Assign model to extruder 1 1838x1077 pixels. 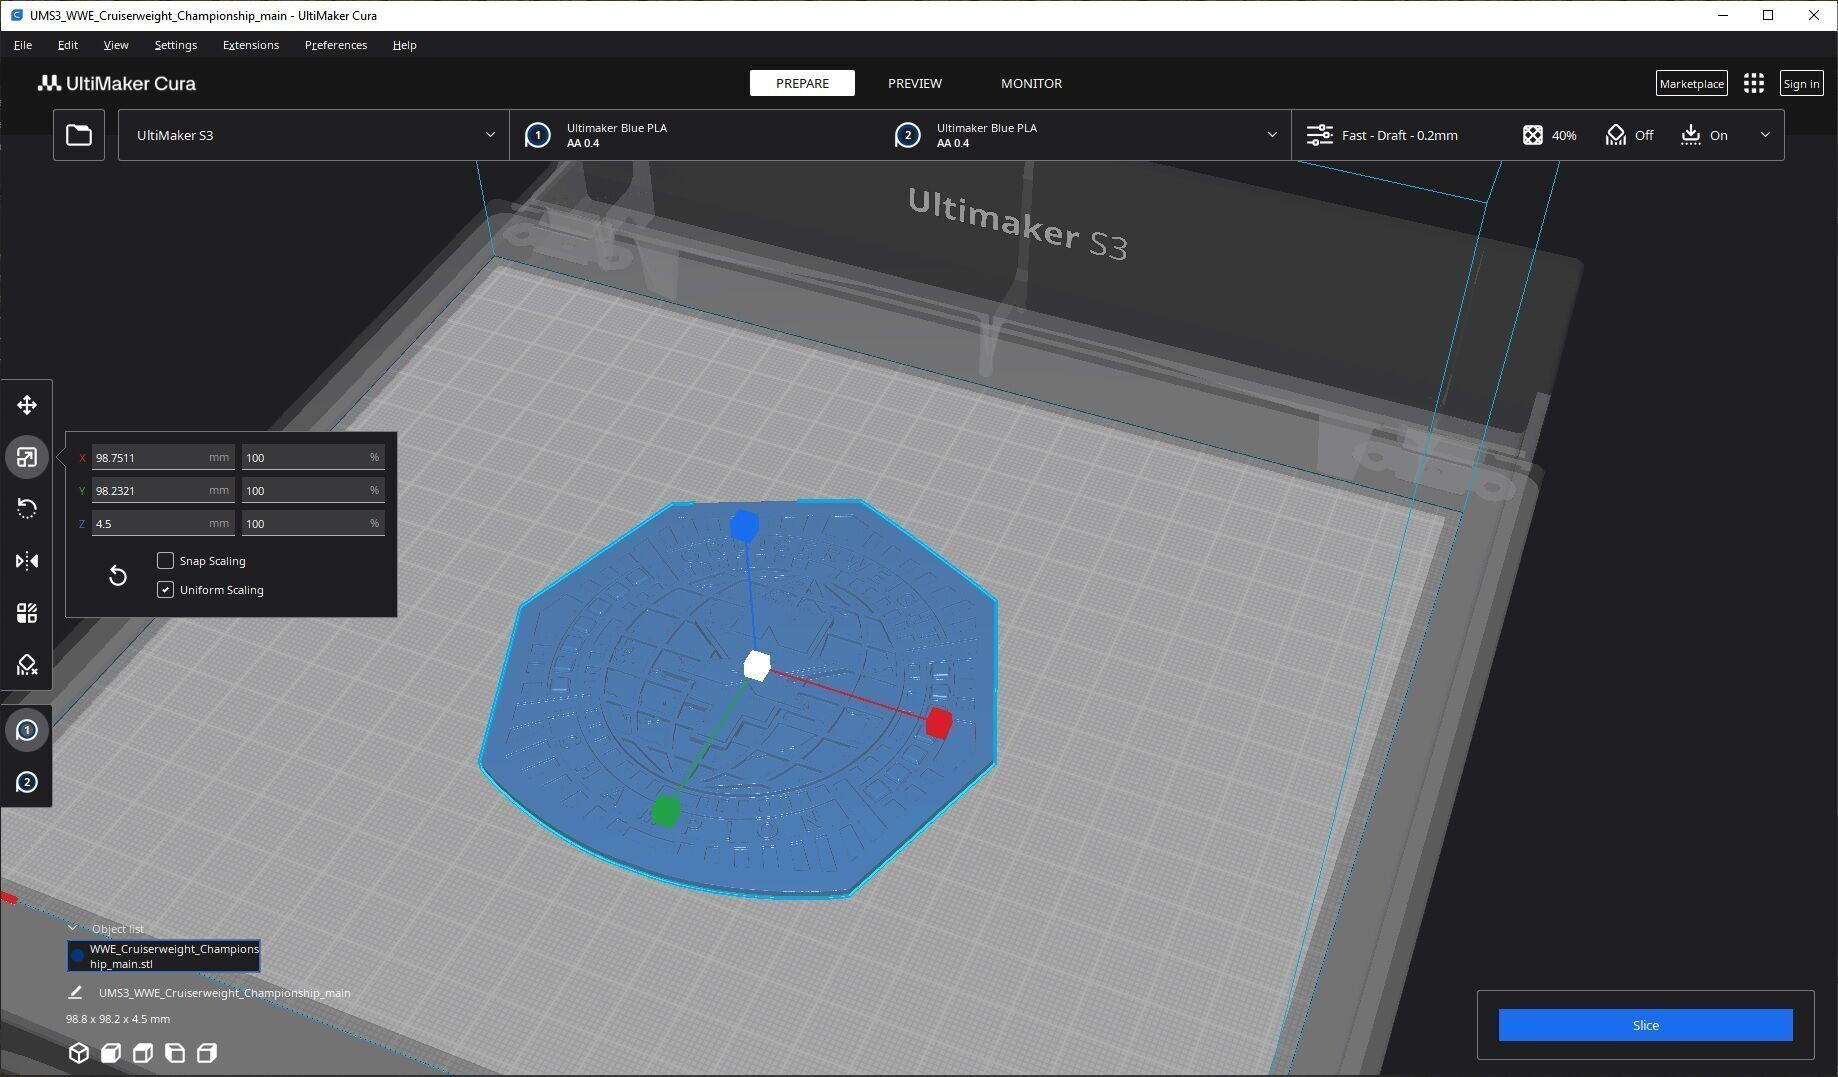[27, 730]
